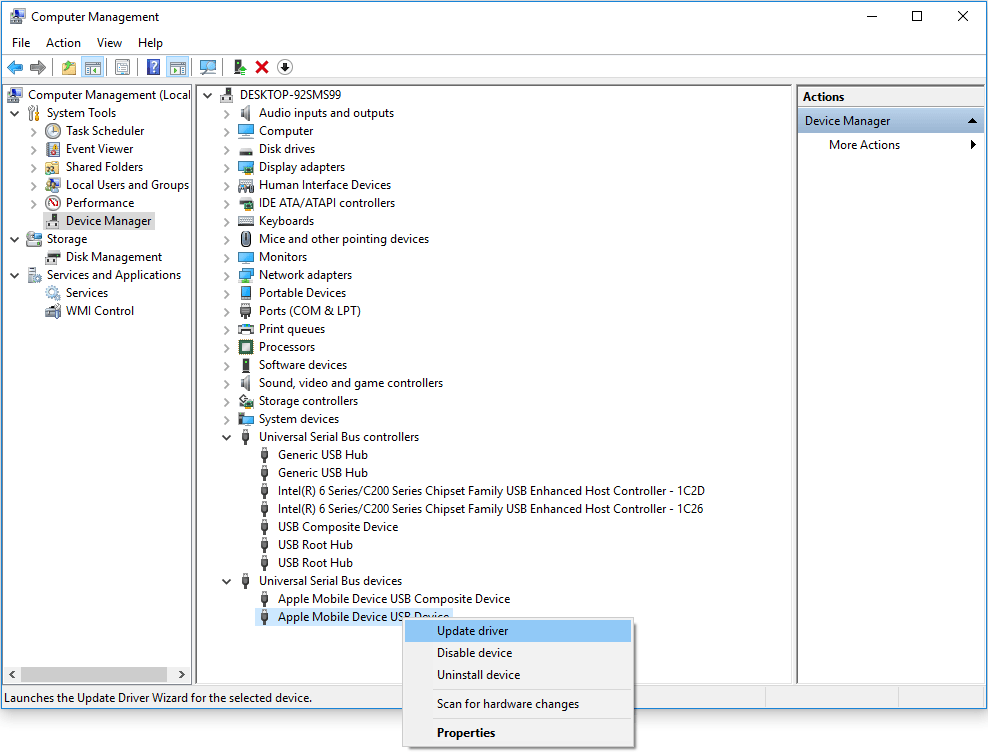The width and height of the screenshot is (996, 755).
Task: Uninstall the device using red X icon
Action: coord(260,67)
